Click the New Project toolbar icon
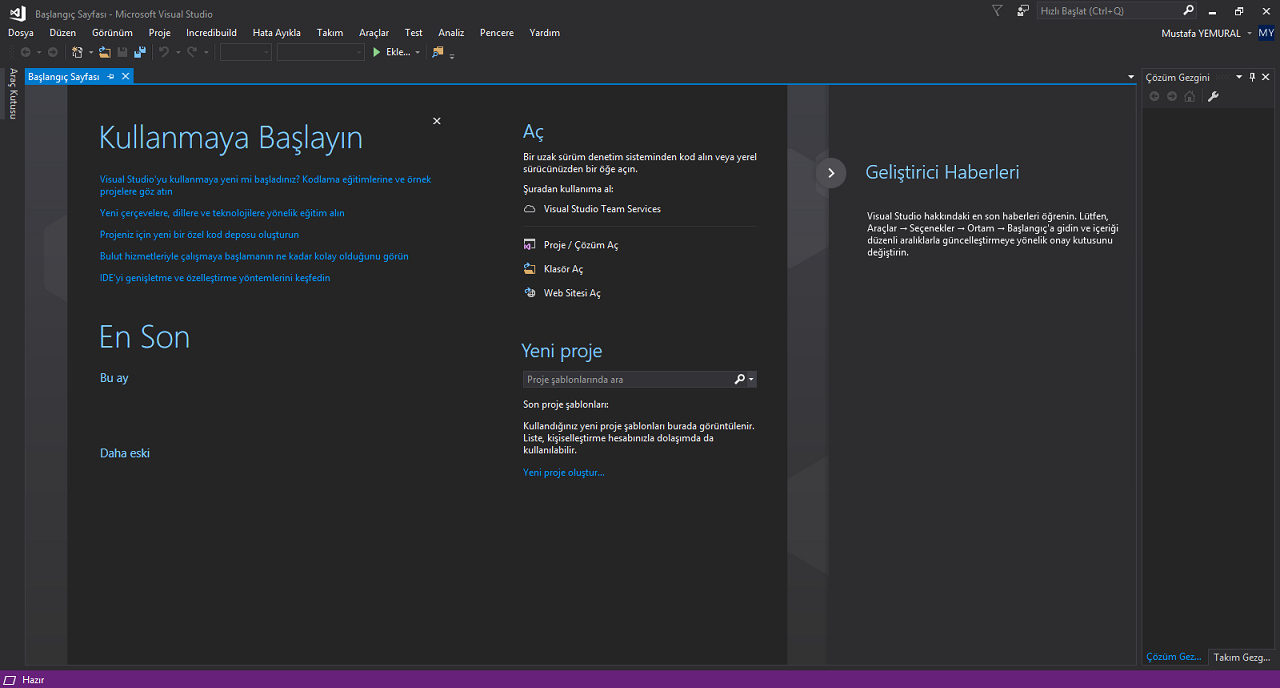 click(x=77, y=52)
